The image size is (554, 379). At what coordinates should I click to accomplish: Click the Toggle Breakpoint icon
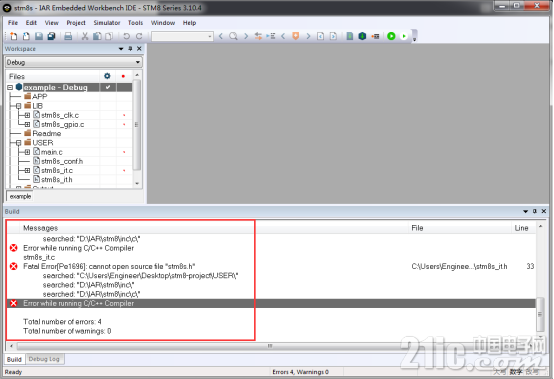[x=375, y=36]
